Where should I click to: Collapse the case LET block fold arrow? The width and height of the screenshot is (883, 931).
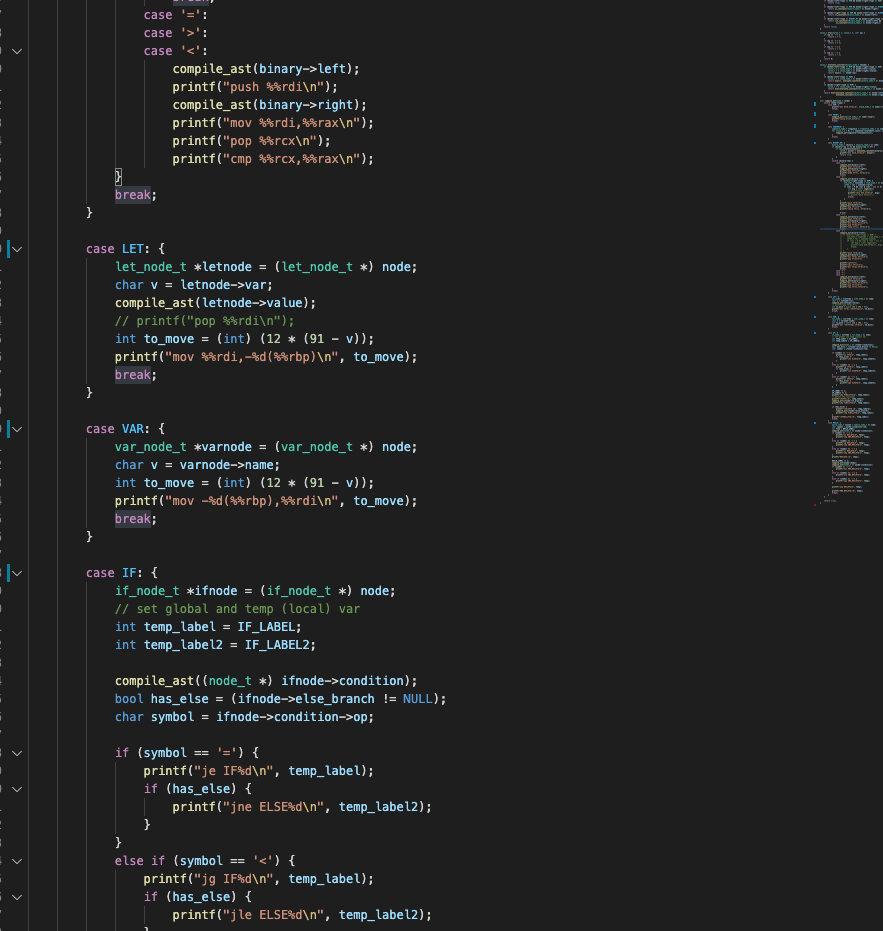click(17, 249)
